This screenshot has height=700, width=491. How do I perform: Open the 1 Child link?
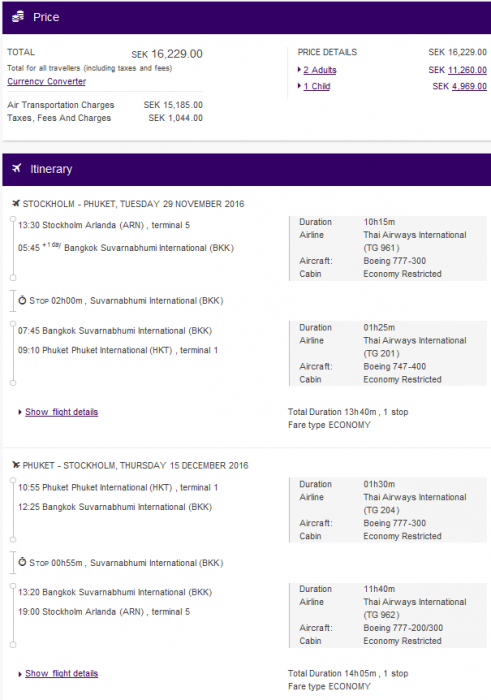[317, 86]
